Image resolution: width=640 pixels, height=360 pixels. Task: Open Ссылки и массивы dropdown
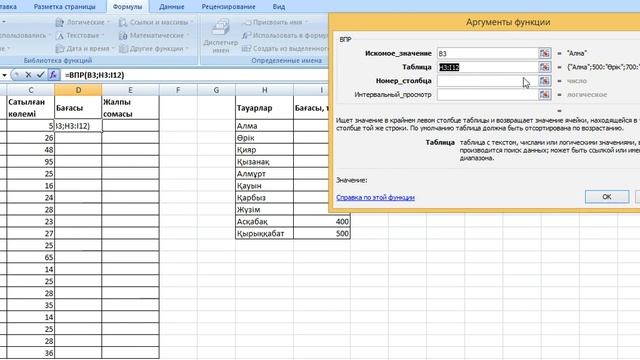[x=156, y=22]
